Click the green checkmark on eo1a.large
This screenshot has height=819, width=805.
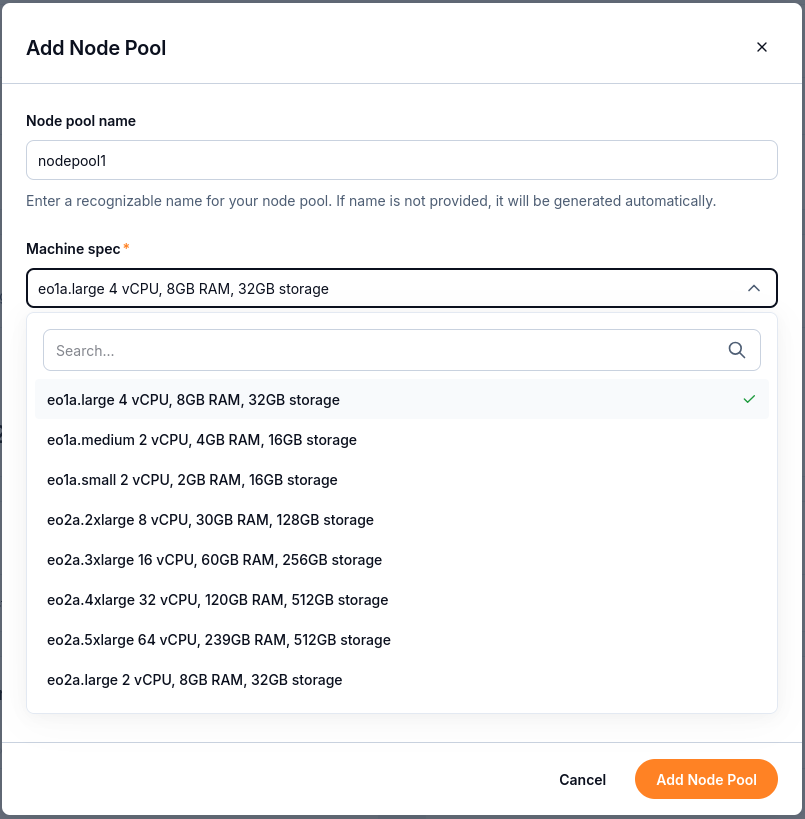(x=749, y=400)
